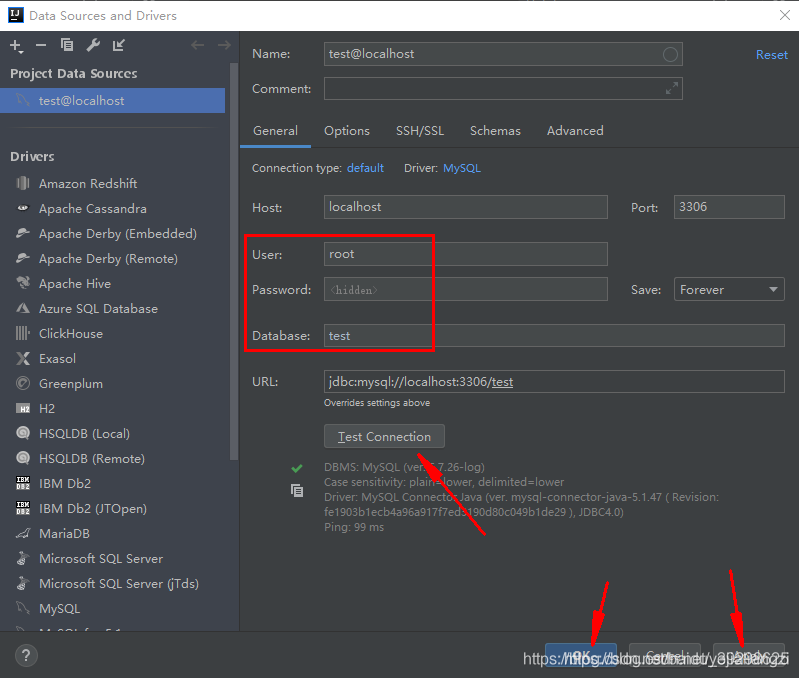Choose the MariaDB driver in list
This screenshot has width=799, height=678.
click(64, 534)
